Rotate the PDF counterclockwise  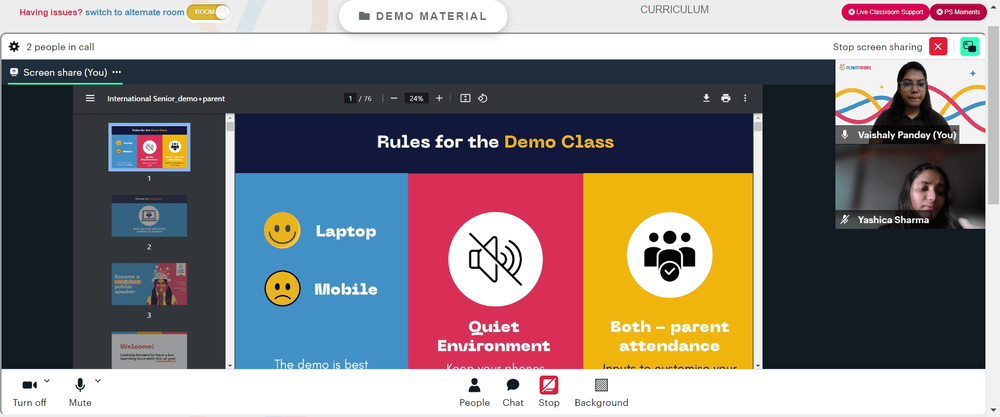tap(483, 98)
